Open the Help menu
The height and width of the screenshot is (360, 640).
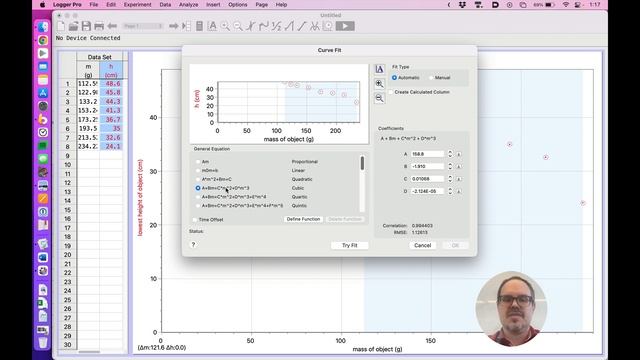point(281,5)
